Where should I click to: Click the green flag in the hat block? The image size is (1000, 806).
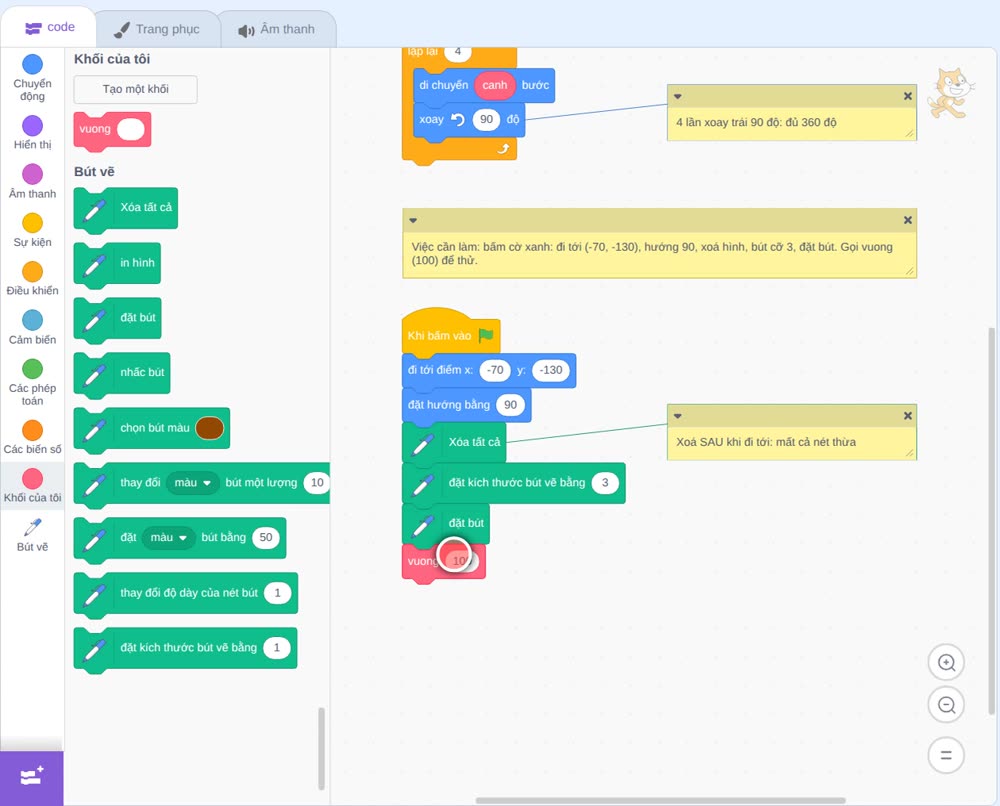click(486, 335)
